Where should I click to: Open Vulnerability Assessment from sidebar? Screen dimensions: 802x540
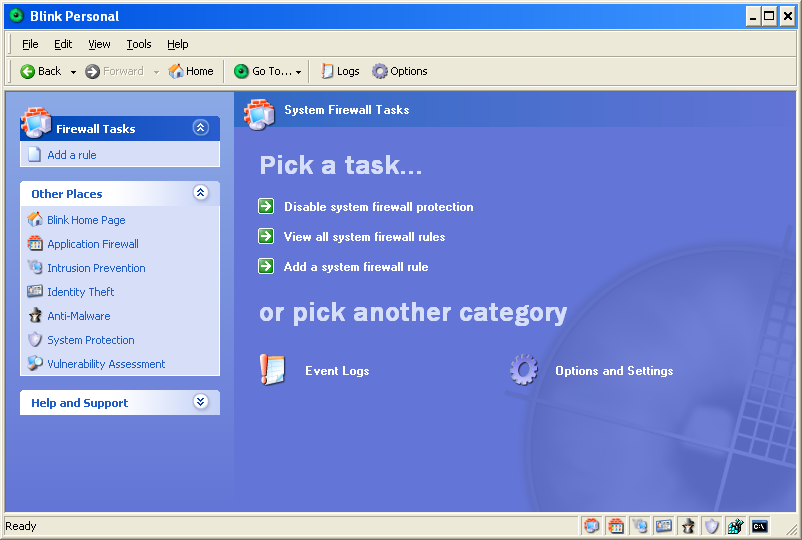(x=106, y=364)
